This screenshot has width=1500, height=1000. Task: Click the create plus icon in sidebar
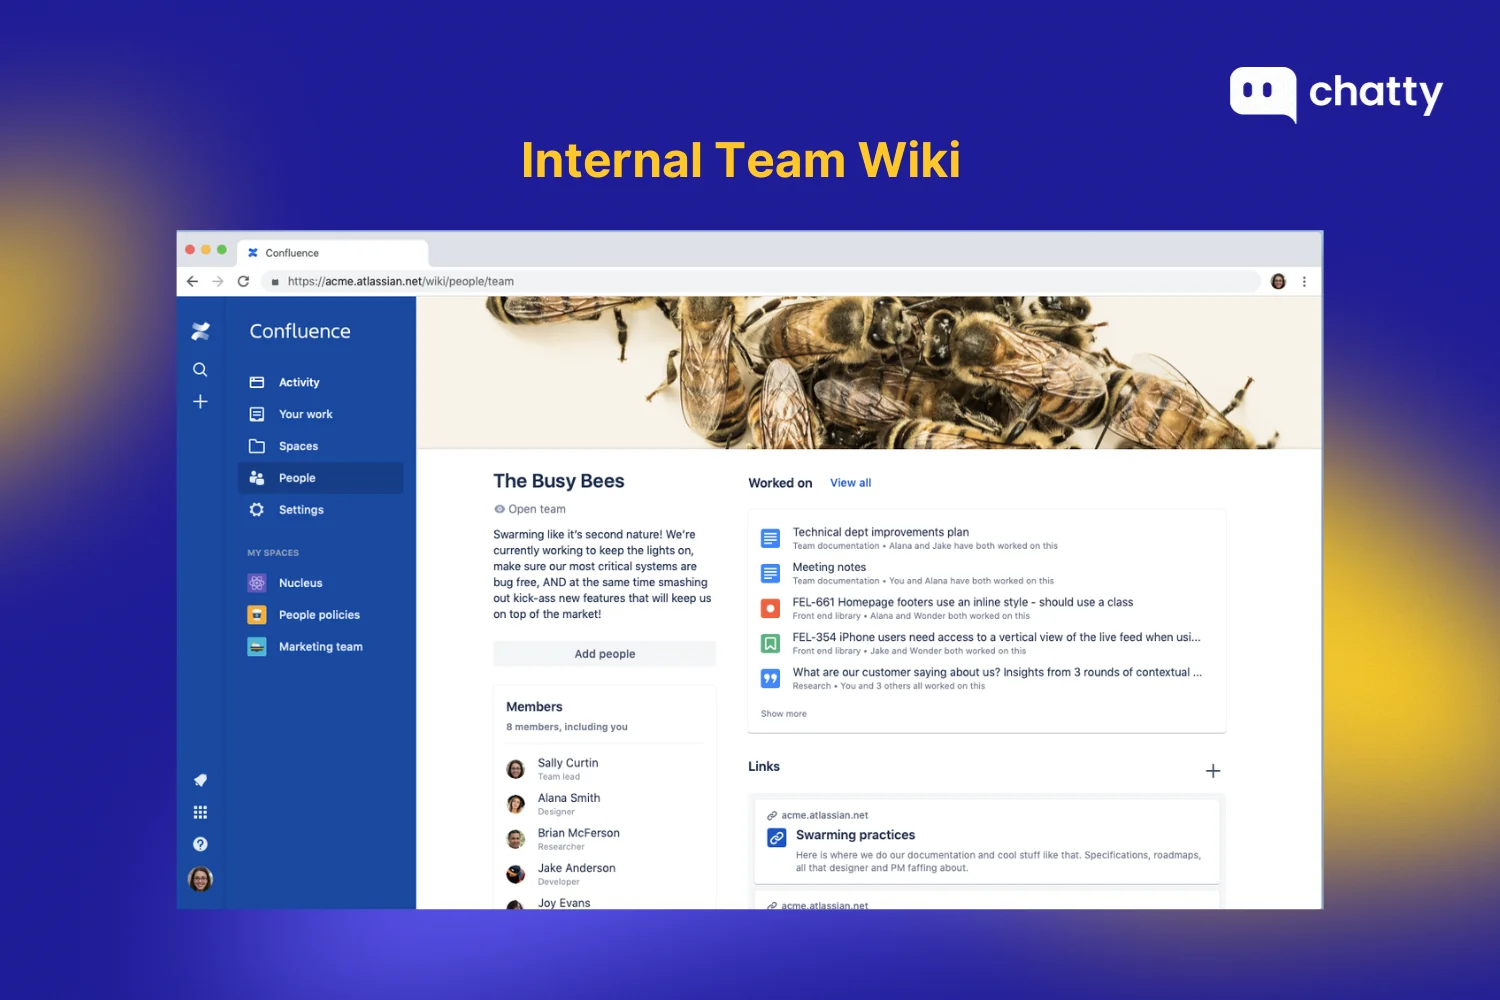200,402
